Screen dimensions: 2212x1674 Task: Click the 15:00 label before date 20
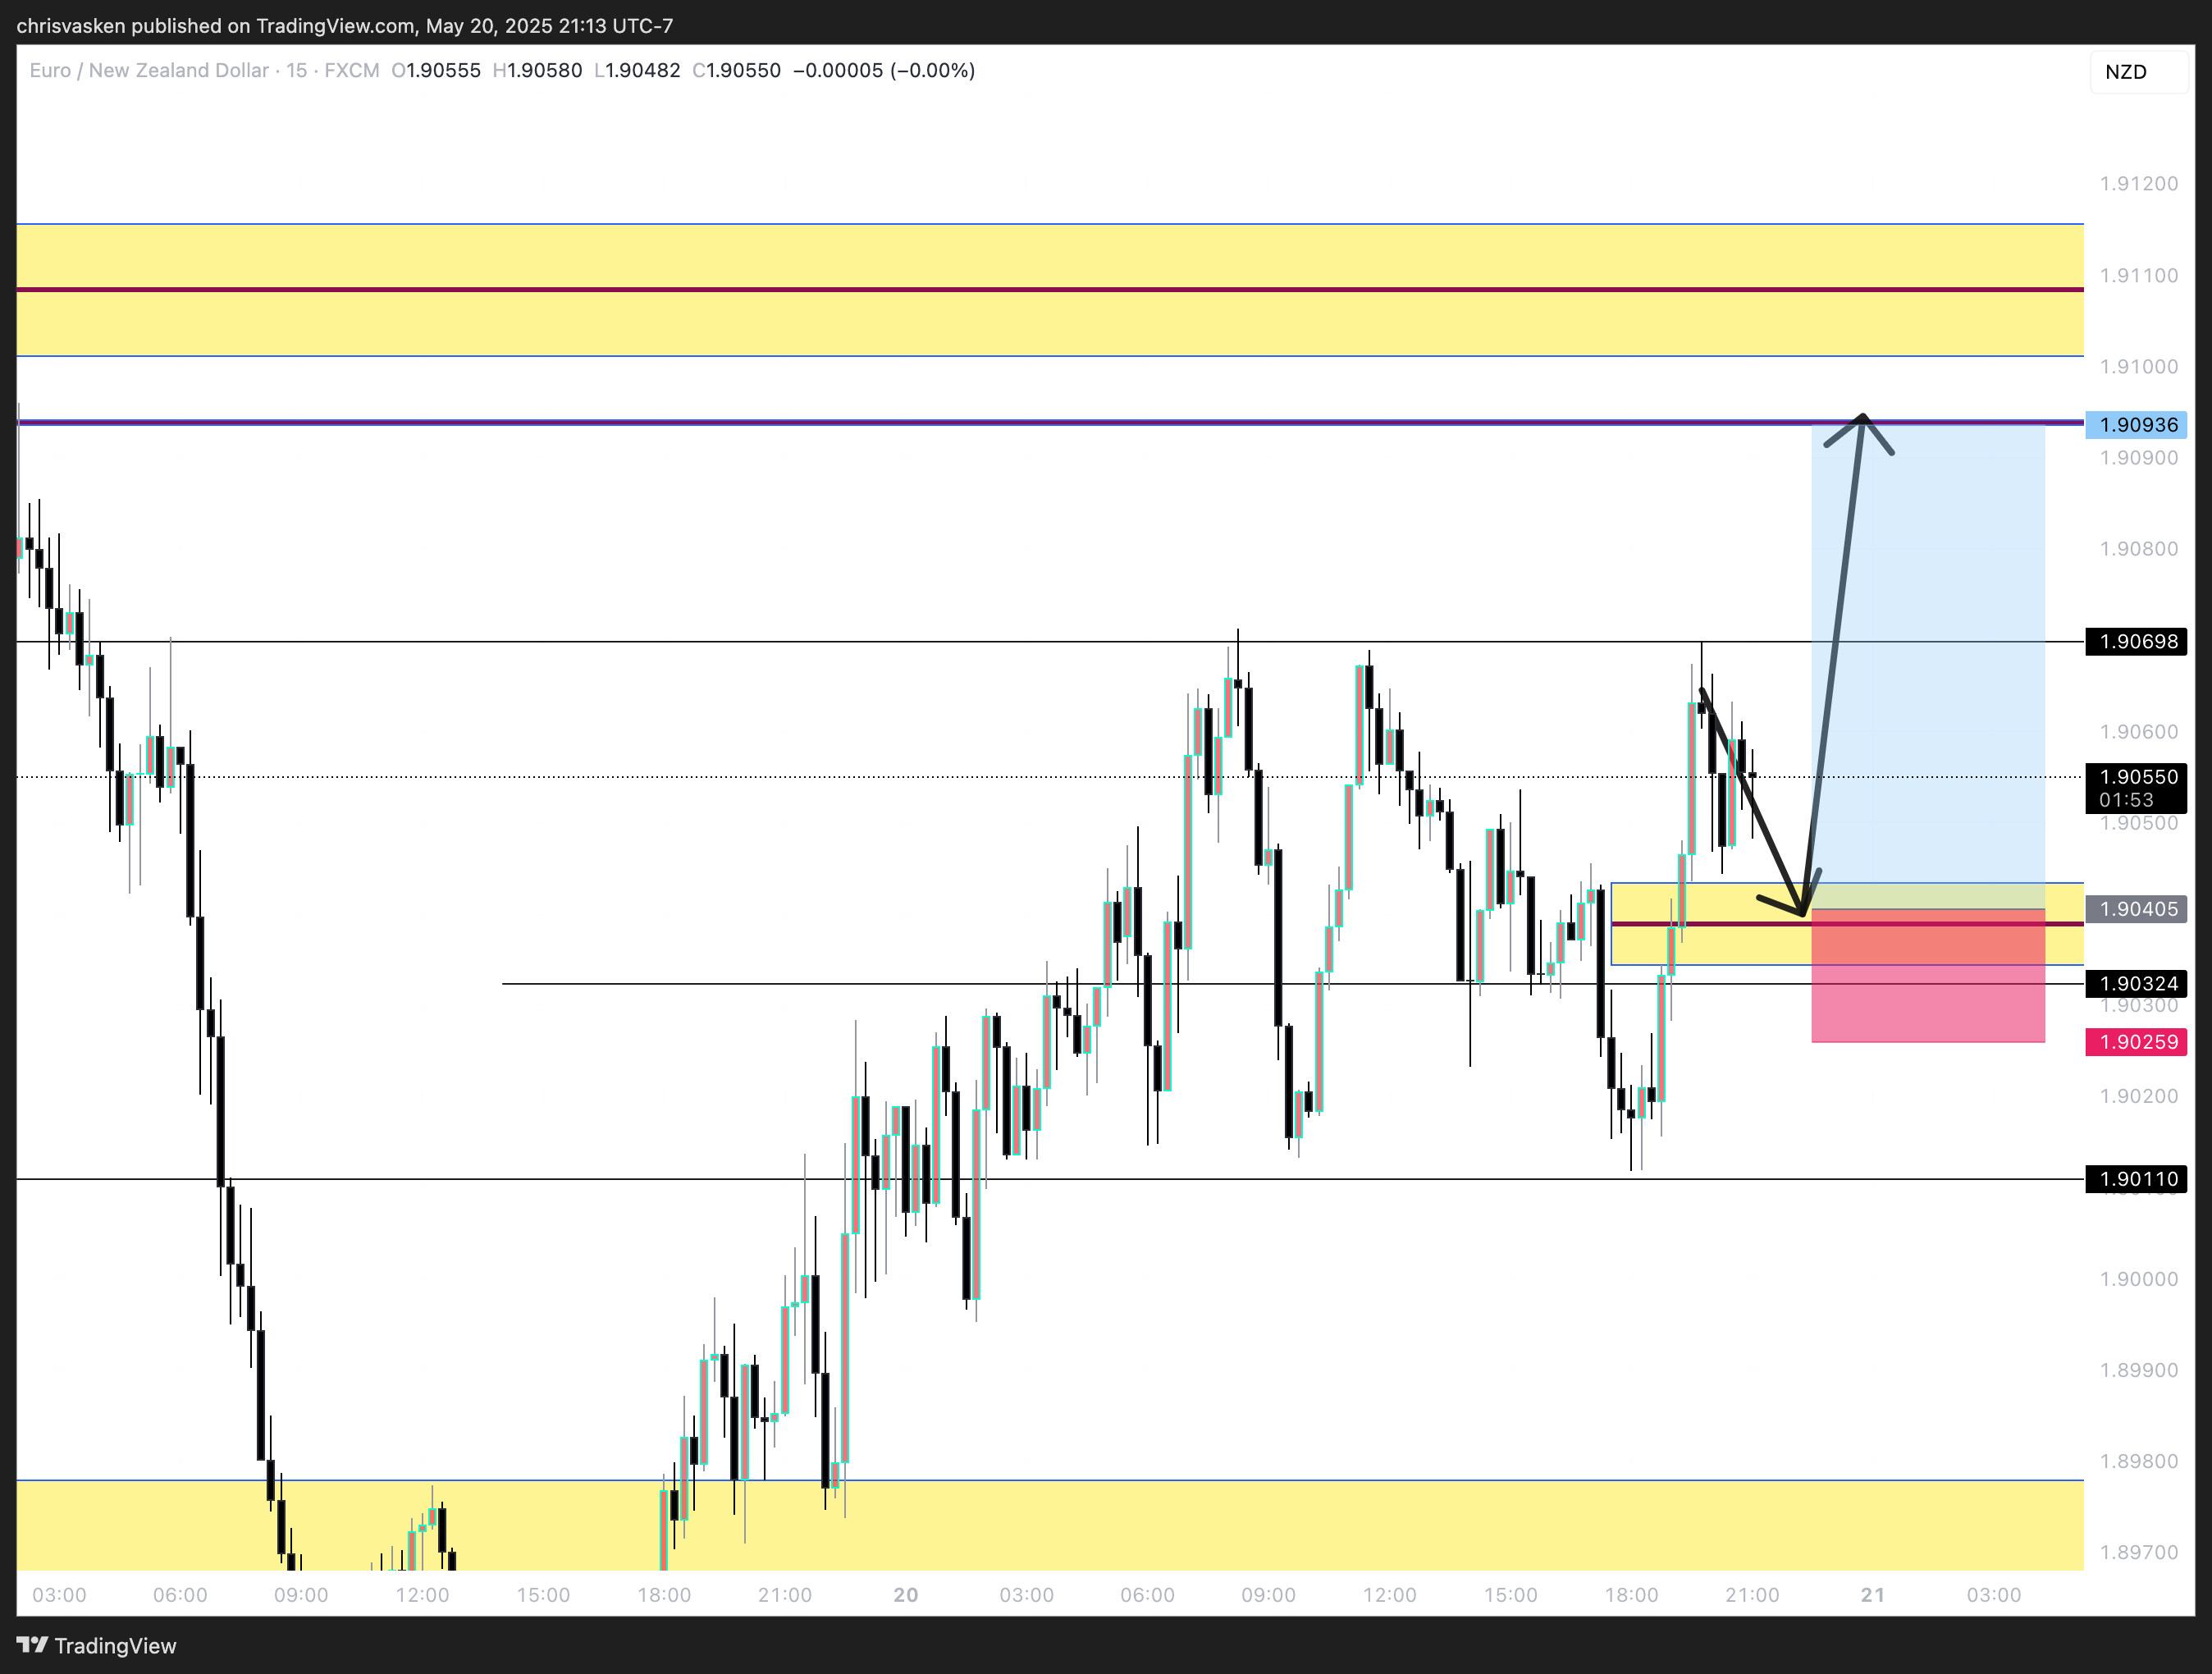click(543, 1595)
